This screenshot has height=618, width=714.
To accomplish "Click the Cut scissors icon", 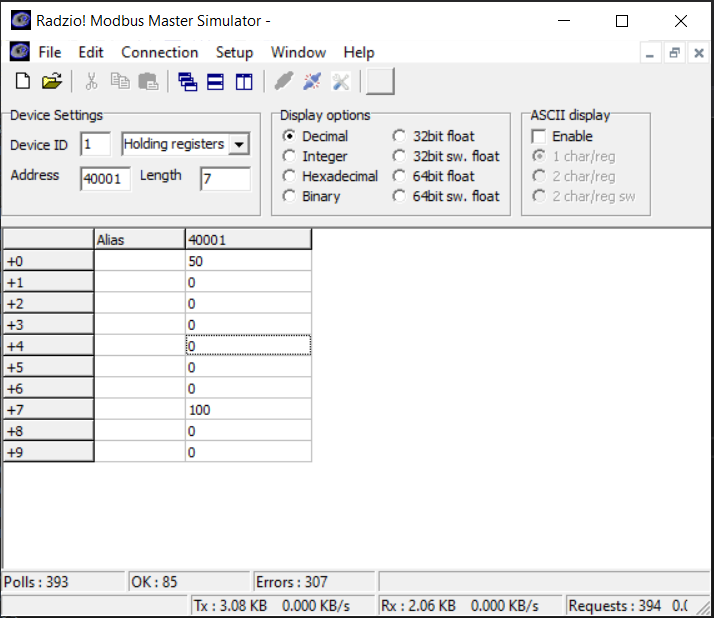I will coord(92,82).
